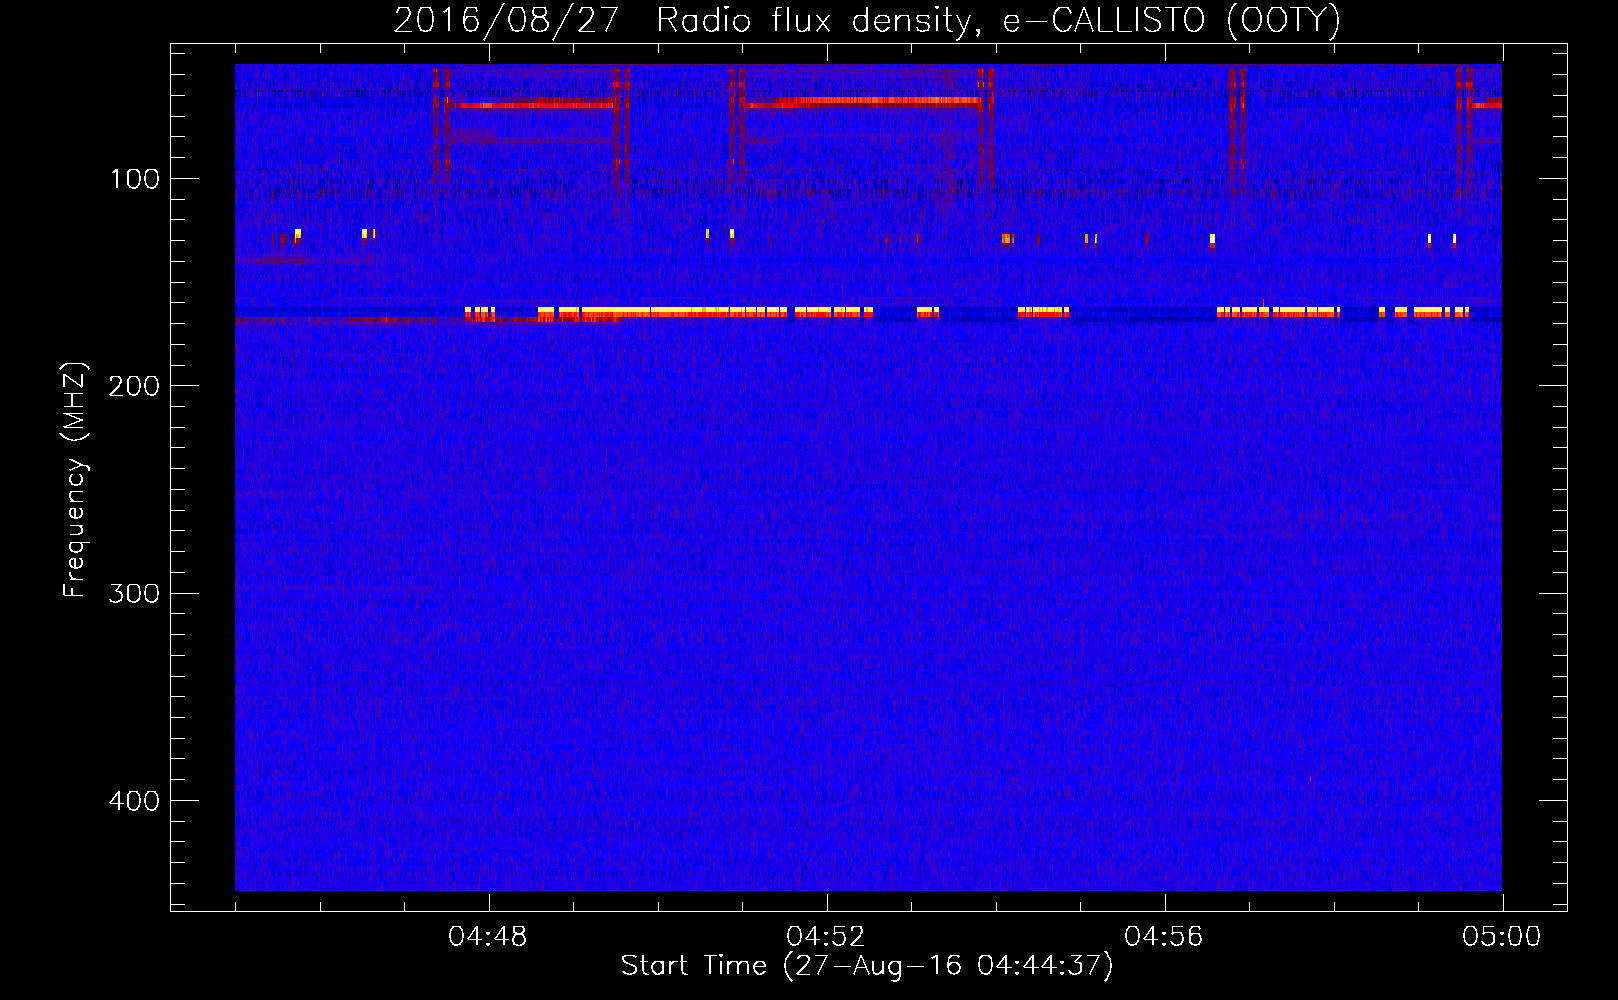1618x1000 pixels.
Task: Select the 100 frequency tick label
Action: [x=135, y=179]
